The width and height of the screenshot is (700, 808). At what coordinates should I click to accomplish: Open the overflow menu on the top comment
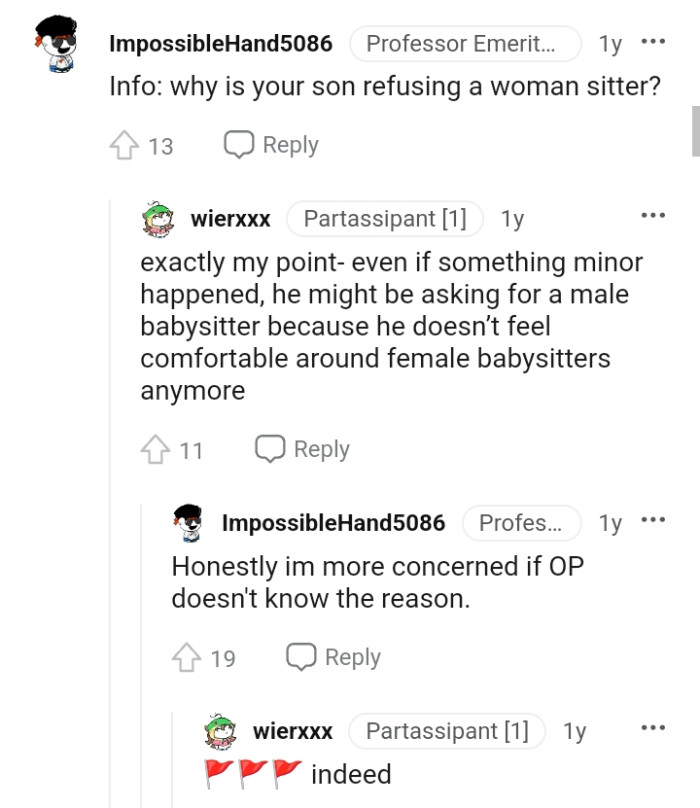coord(656,40)
